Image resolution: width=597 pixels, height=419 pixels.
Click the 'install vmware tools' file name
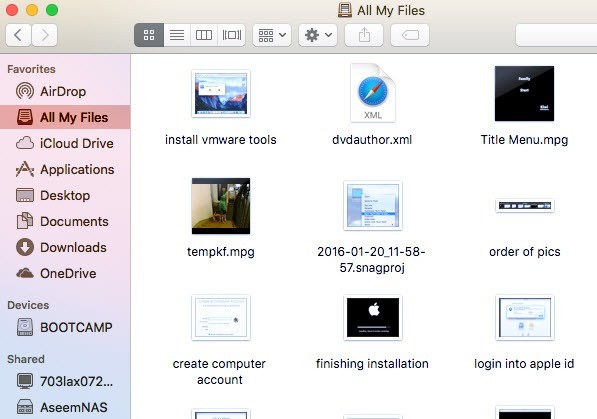[x=221, y=140]
